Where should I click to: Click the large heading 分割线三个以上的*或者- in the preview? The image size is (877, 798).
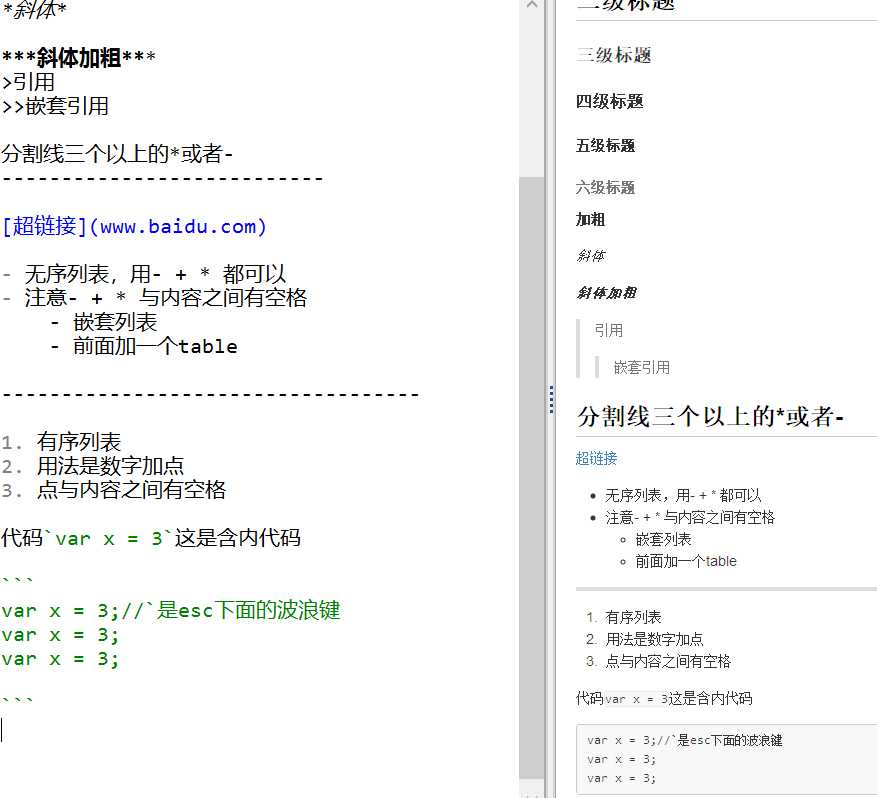point(710,417)
